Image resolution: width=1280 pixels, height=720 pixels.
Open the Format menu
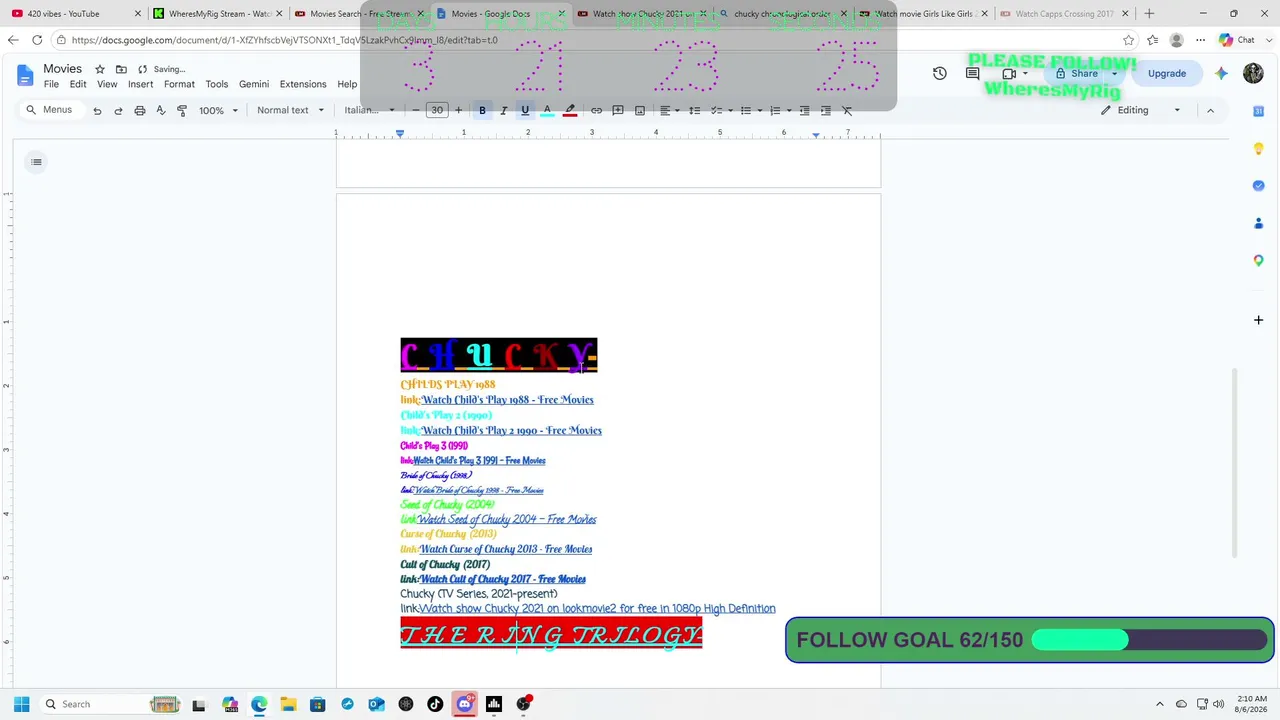point(179,85)
